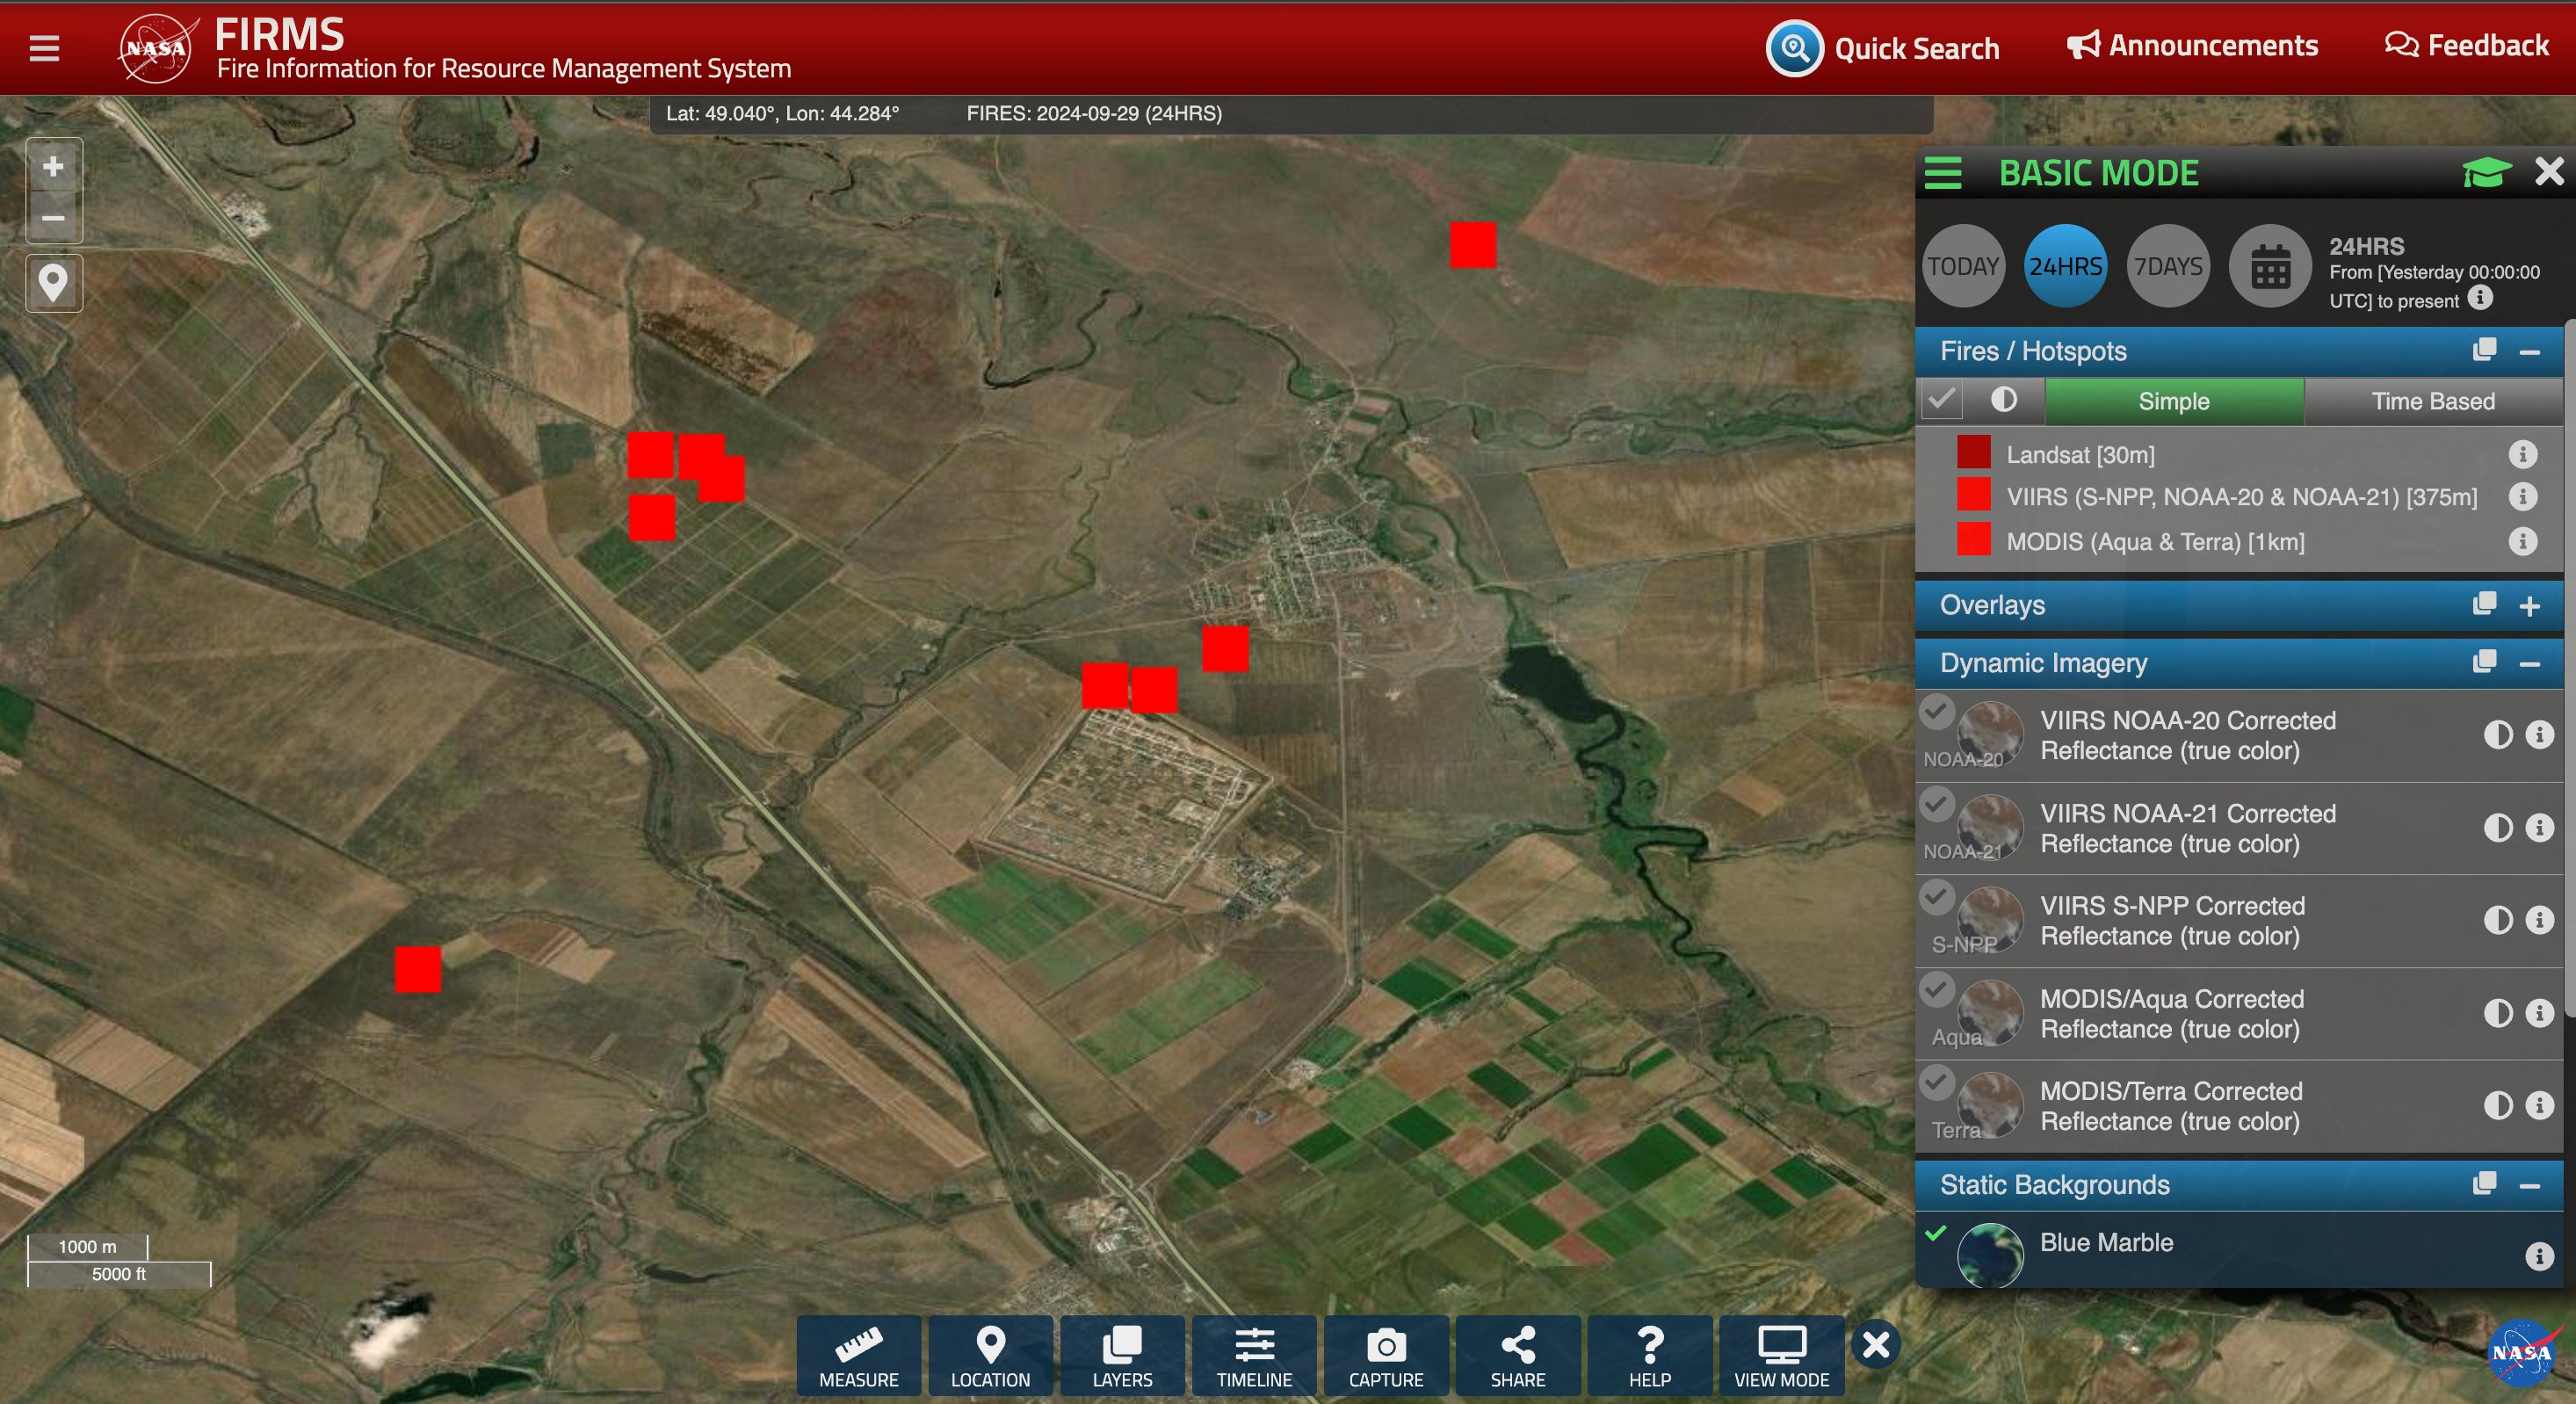Viewport: 2576px width, 1404px height.
Task: Collapse the Static Backgrounds section
Action: 2529,1186
